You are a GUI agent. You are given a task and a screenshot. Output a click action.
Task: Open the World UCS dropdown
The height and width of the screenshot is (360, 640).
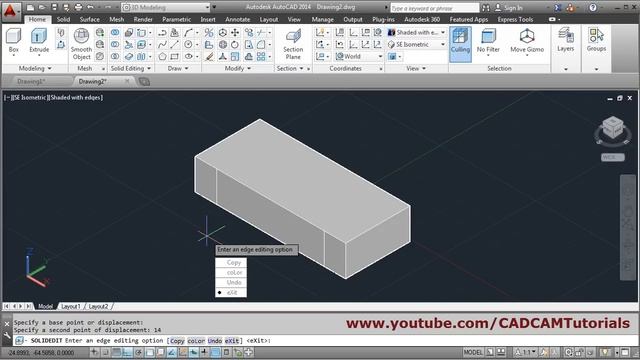pyautogui.click(x=359, y=56)
